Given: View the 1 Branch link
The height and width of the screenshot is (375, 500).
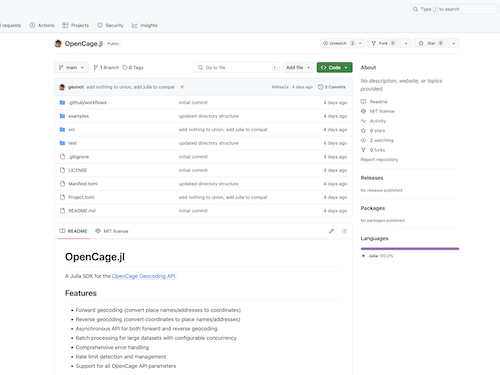Looking at the screenshot, I should click(x=106, y=67).
